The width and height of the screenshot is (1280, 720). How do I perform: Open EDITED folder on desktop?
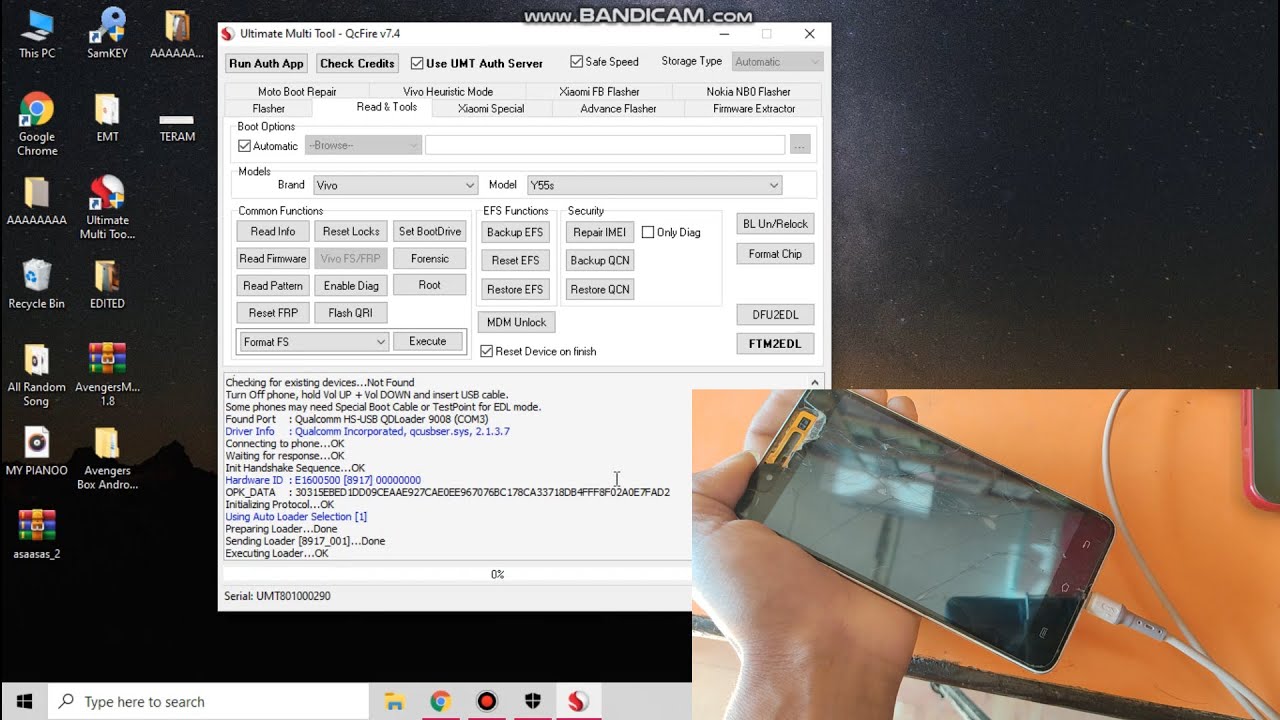(x=107, y=284)
